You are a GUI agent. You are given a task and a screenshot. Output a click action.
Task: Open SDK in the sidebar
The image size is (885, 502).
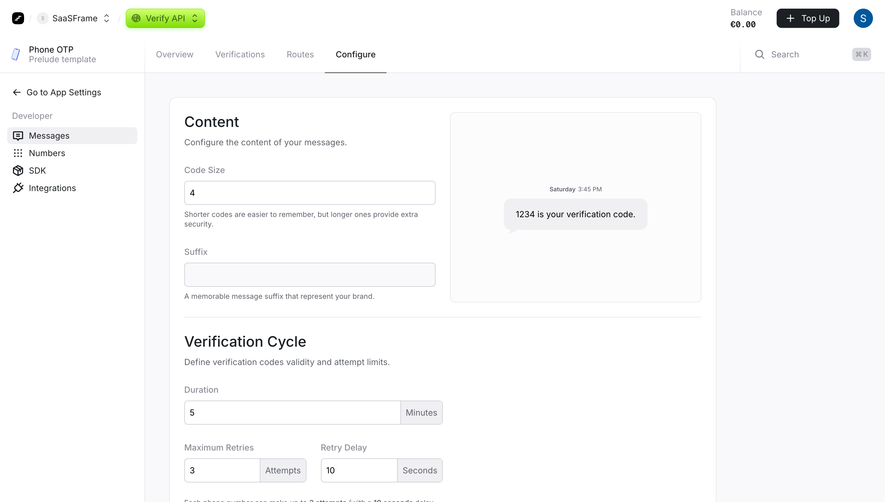72,171
